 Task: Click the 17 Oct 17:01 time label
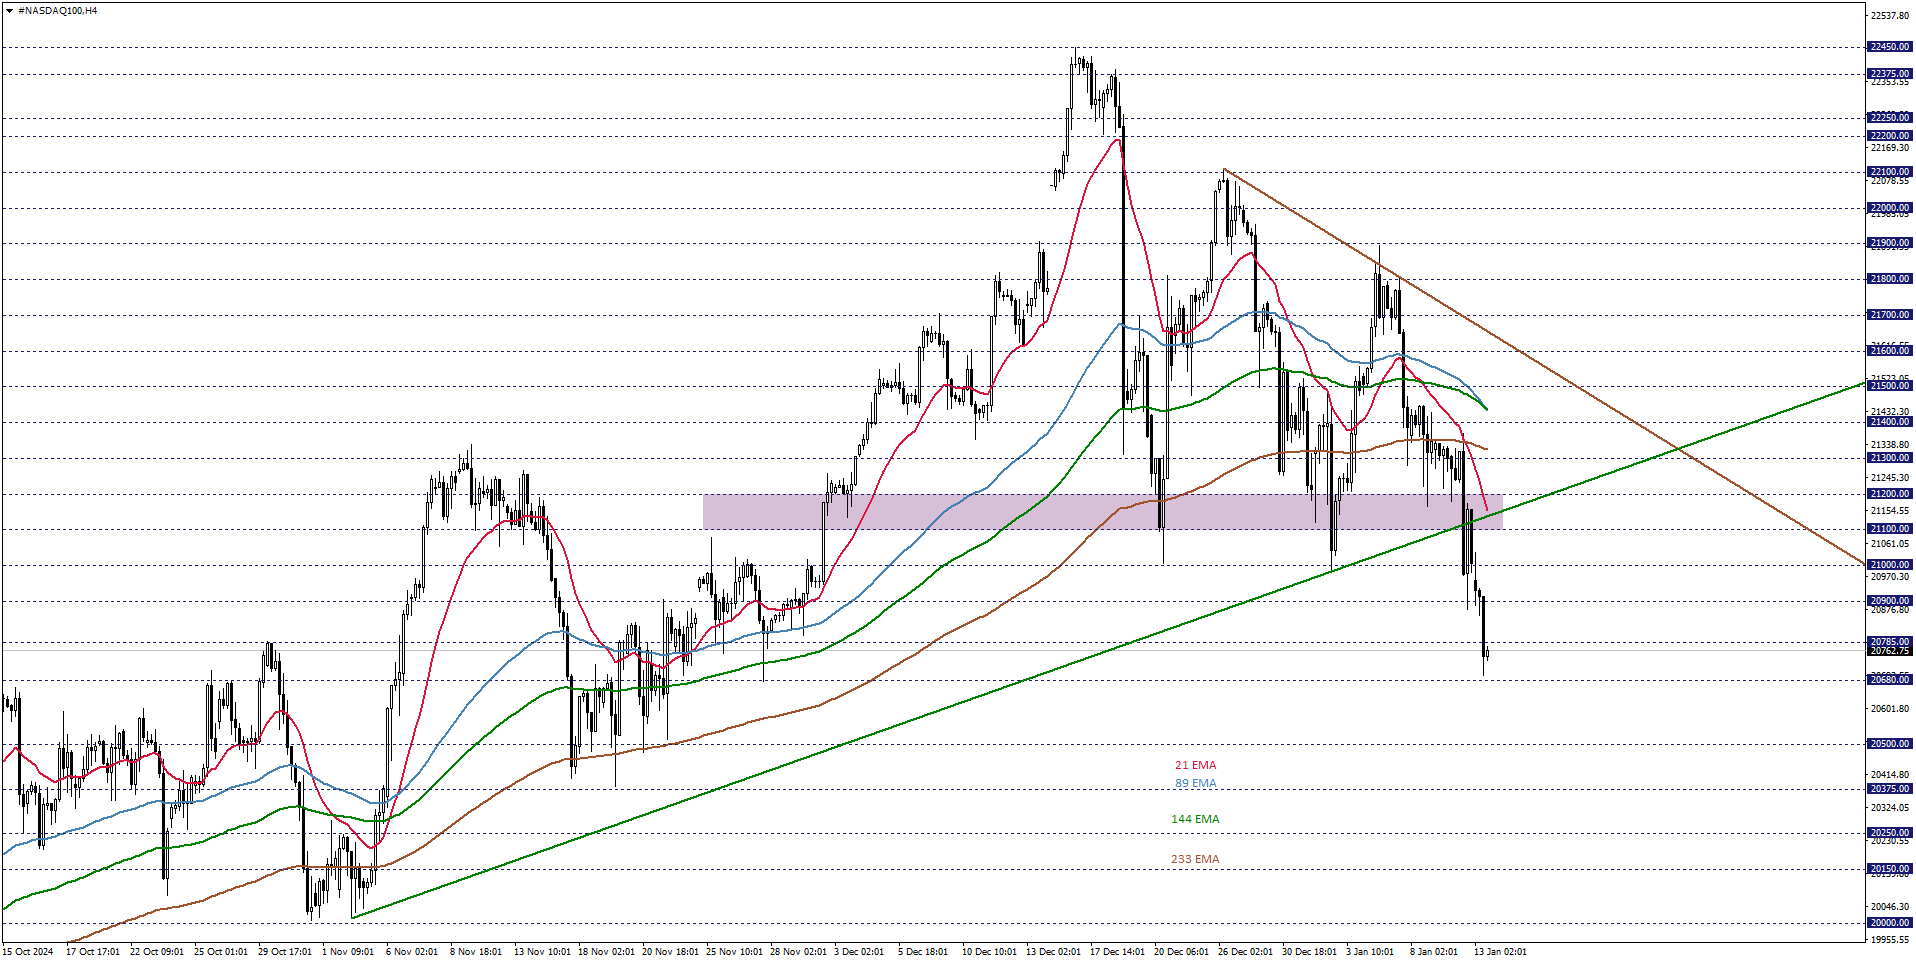(93, 952)
